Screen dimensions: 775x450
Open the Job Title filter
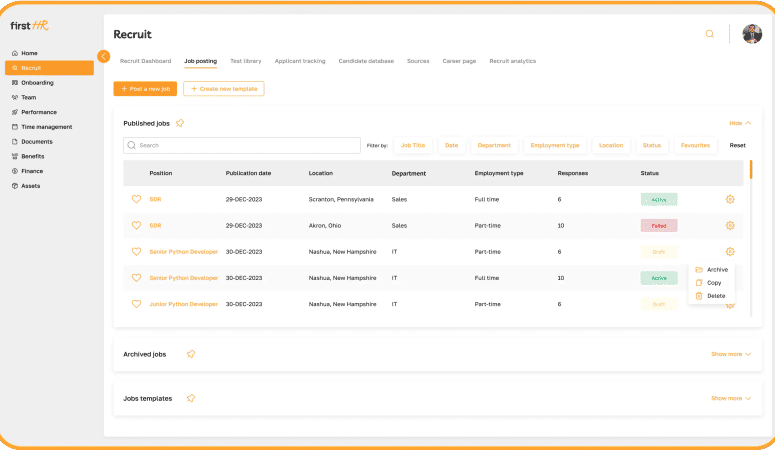pos(413,145)
